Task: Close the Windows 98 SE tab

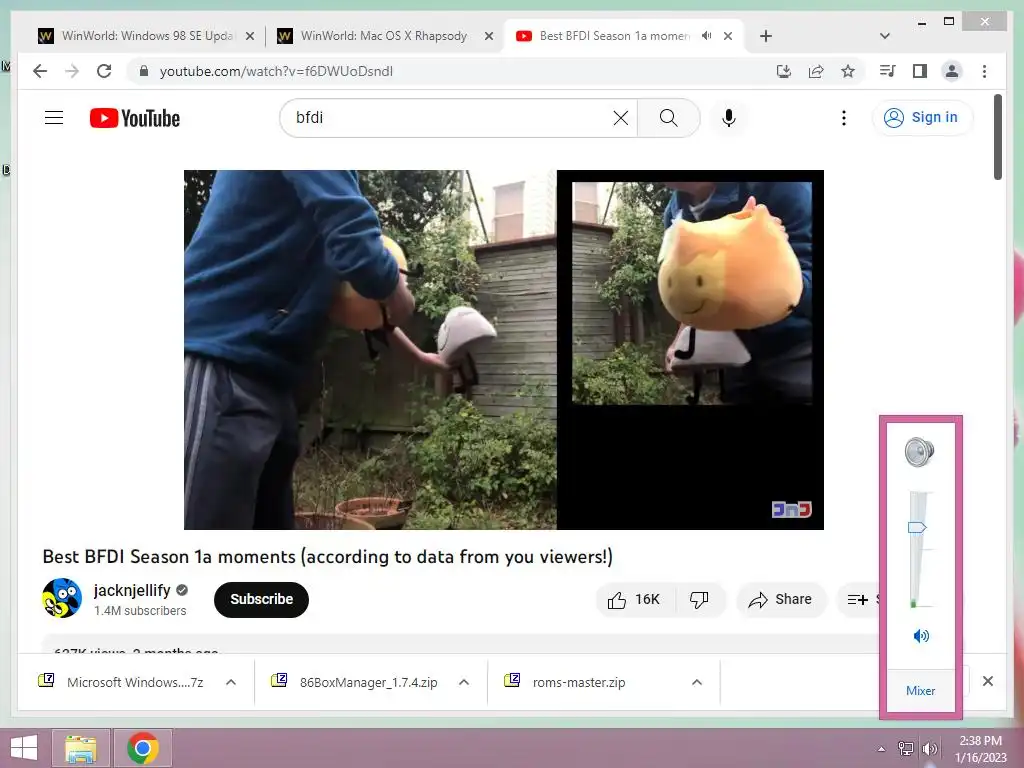Action: click(249, 36)
